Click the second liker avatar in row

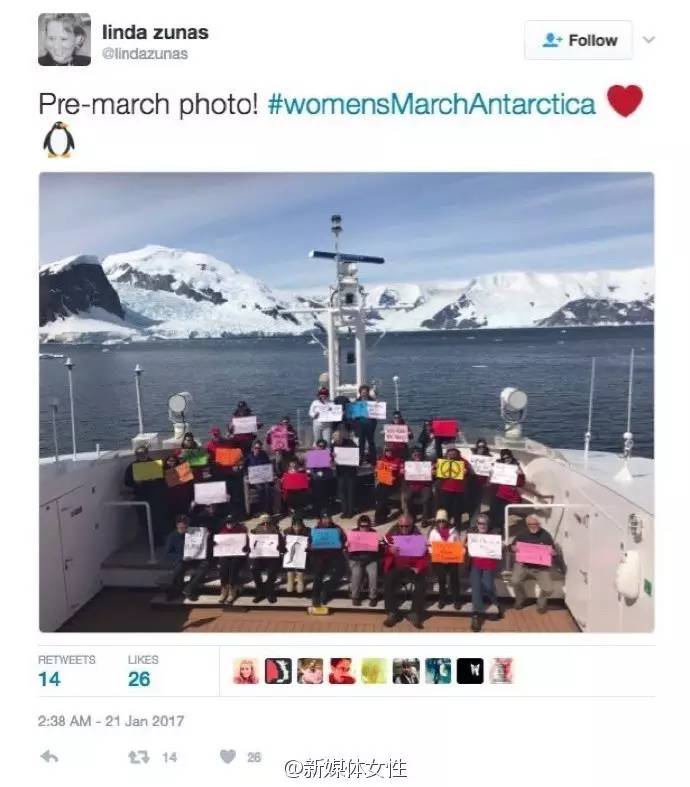click(x=278, y=671)
